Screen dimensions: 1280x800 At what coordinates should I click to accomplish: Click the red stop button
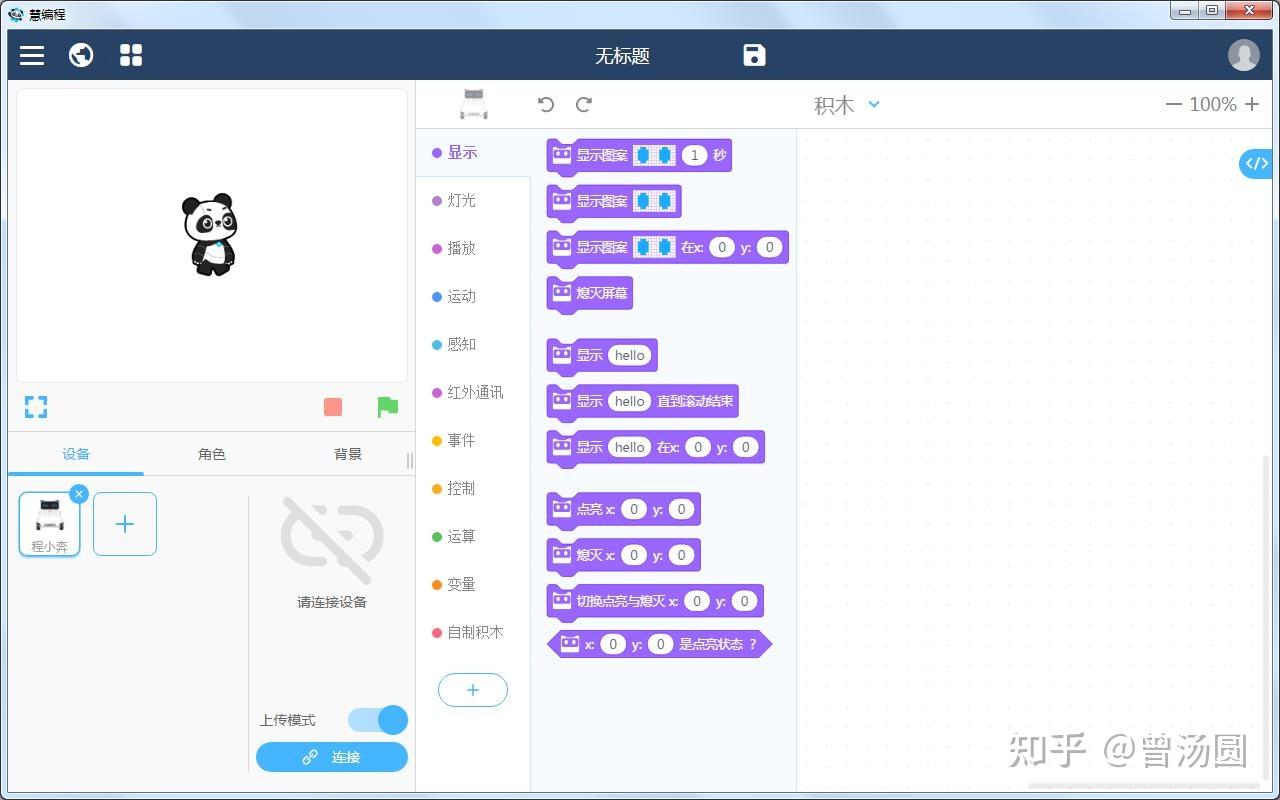click(333, 407)
